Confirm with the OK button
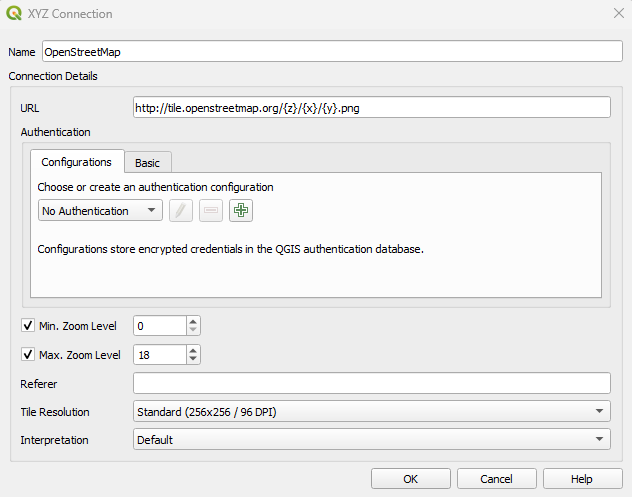Image resolution: width=632 pixels, height=497 pixels. 411,479
